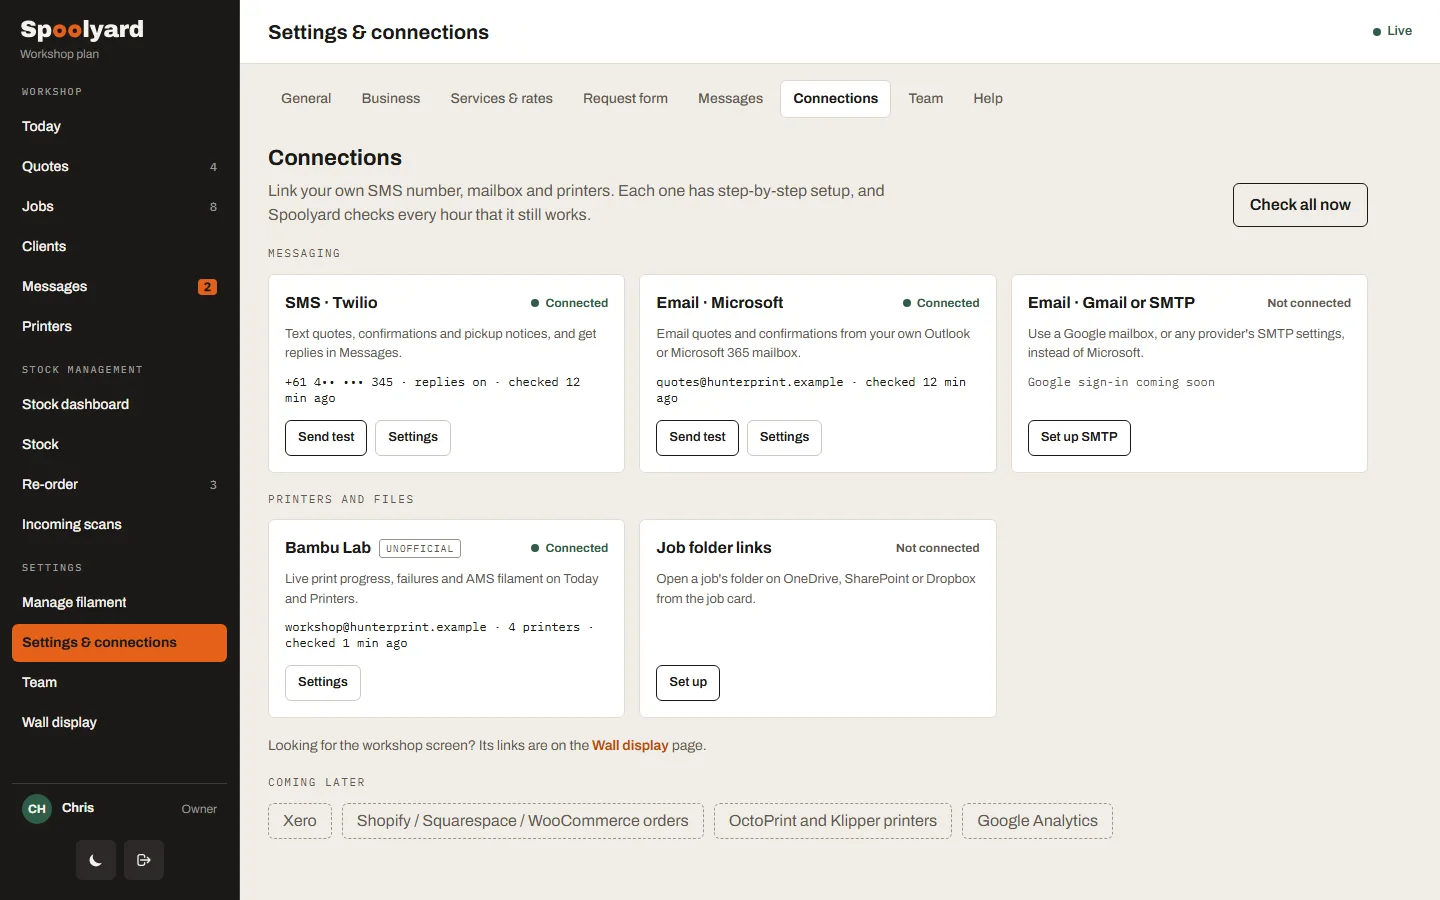Open Incoming scans

coord(119,525)
